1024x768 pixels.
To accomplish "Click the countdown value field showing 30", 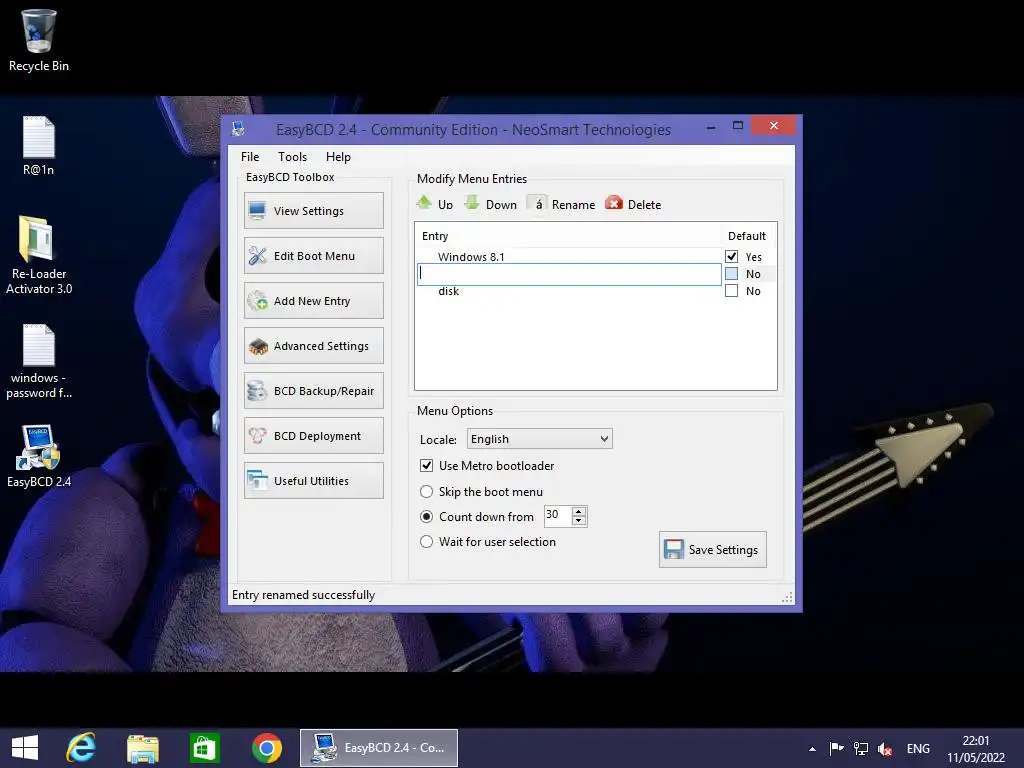I will 558,515.
